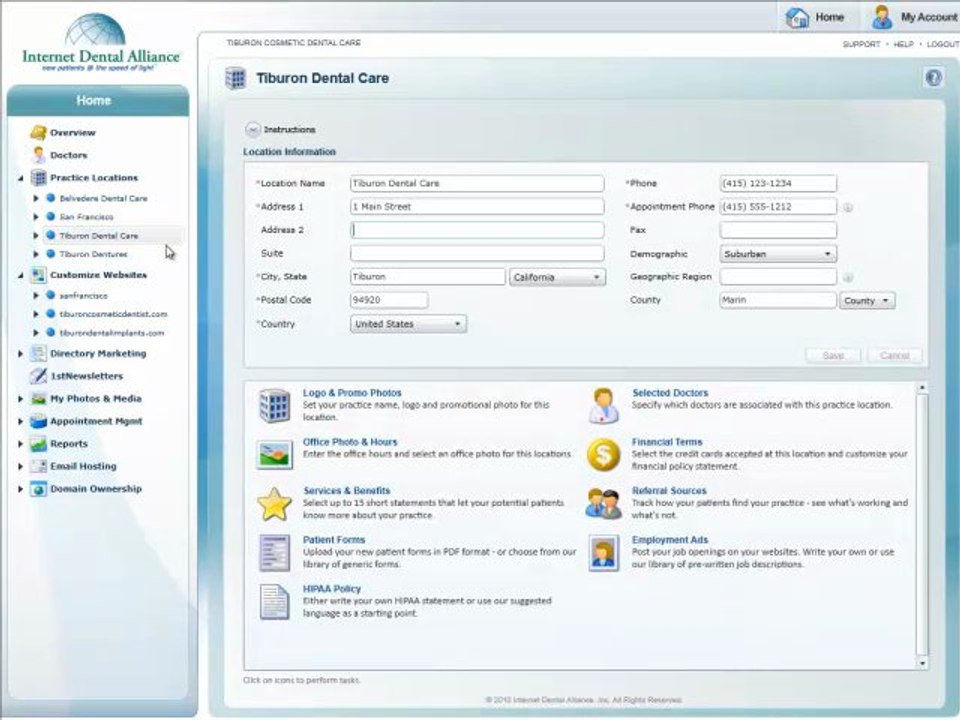Click the blue help question-mark icon
This screenshot has height=720, width=960.
point(933,78)
